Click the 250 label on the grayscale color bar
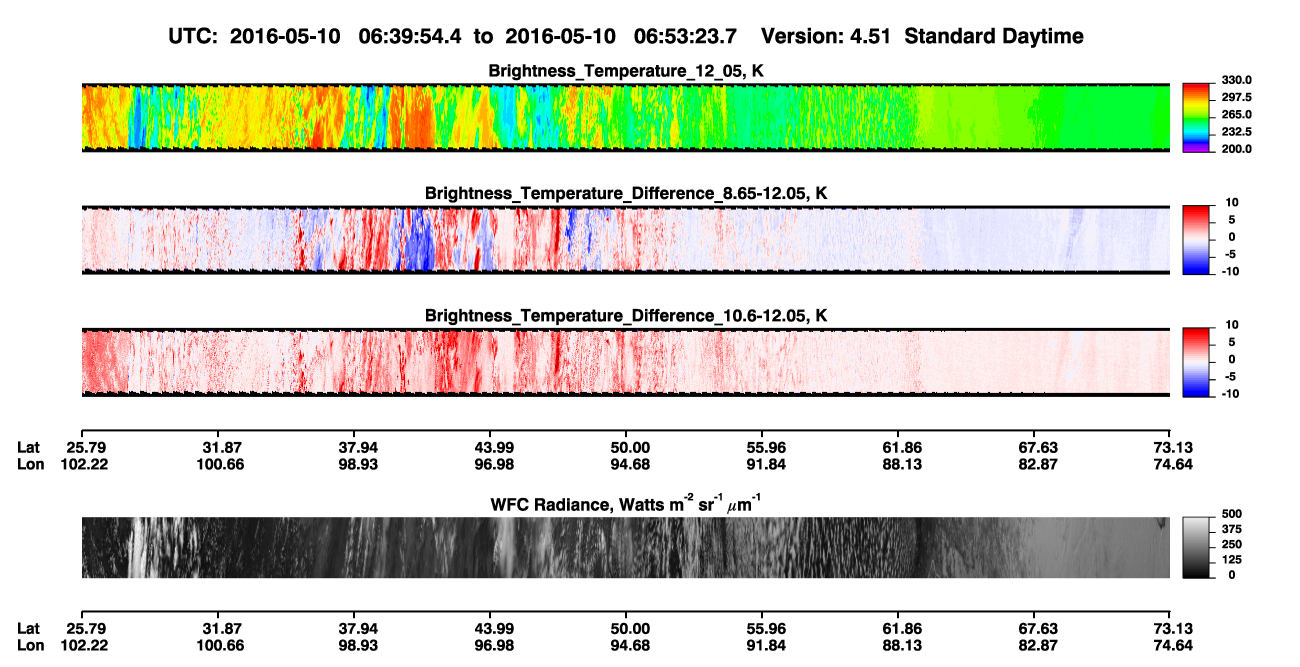 (x=1231, y=544)
